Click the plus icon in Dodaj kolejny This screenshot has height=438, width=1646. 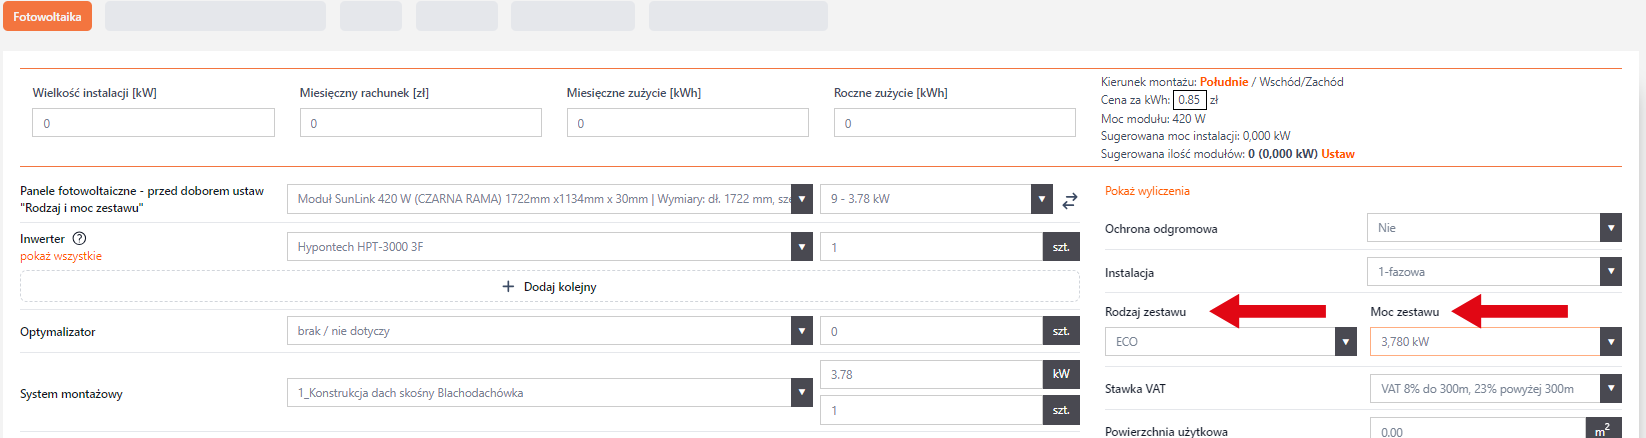(x=508, y=287)
